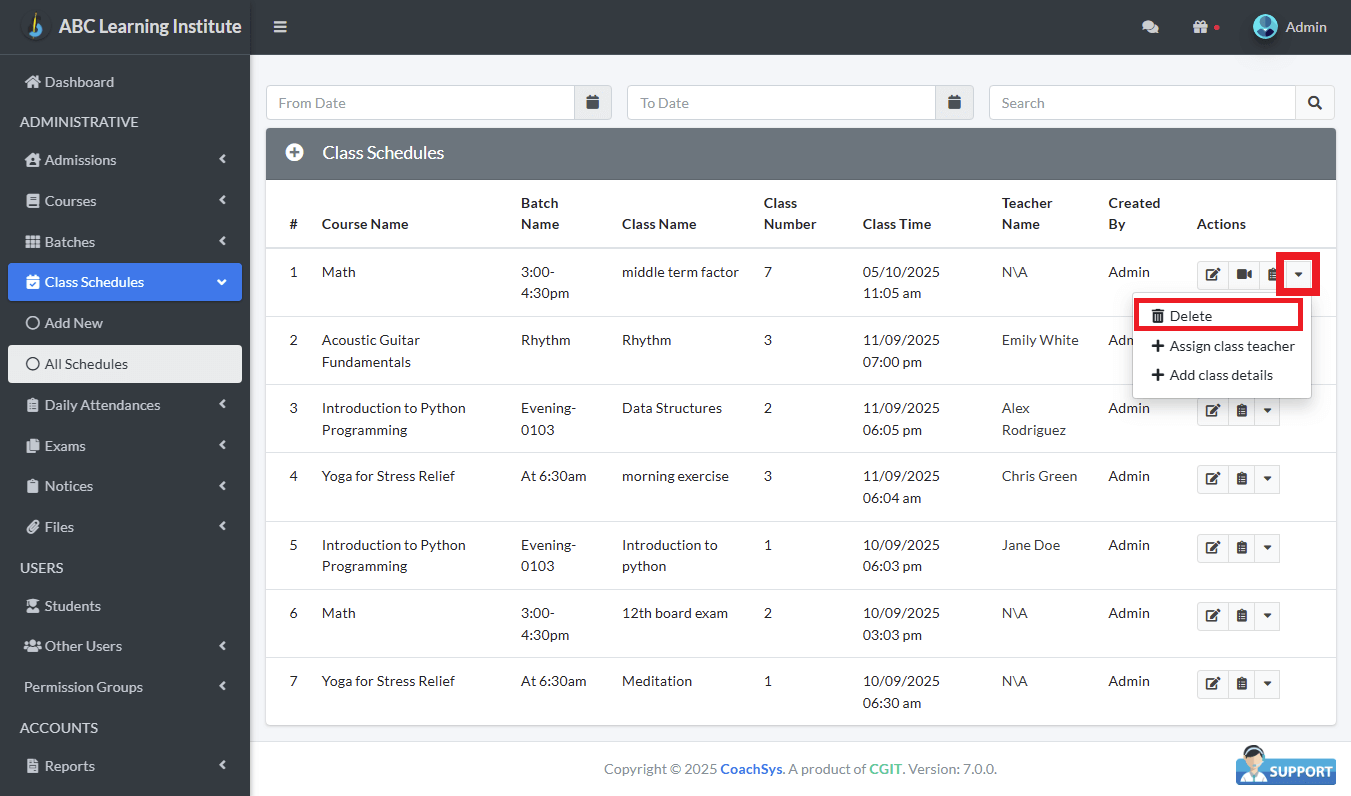Screen dimensions: 1351x796
Task: Open the From Date calendar picker icon
Action: coord(593,103)
